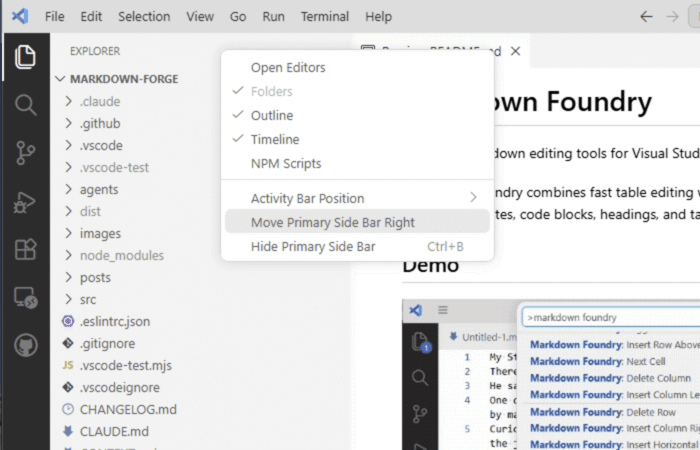Image resolution: width=700 pixels, height=450 pixels.
Task: Open the Edit menu
Action: coord(91,17)
